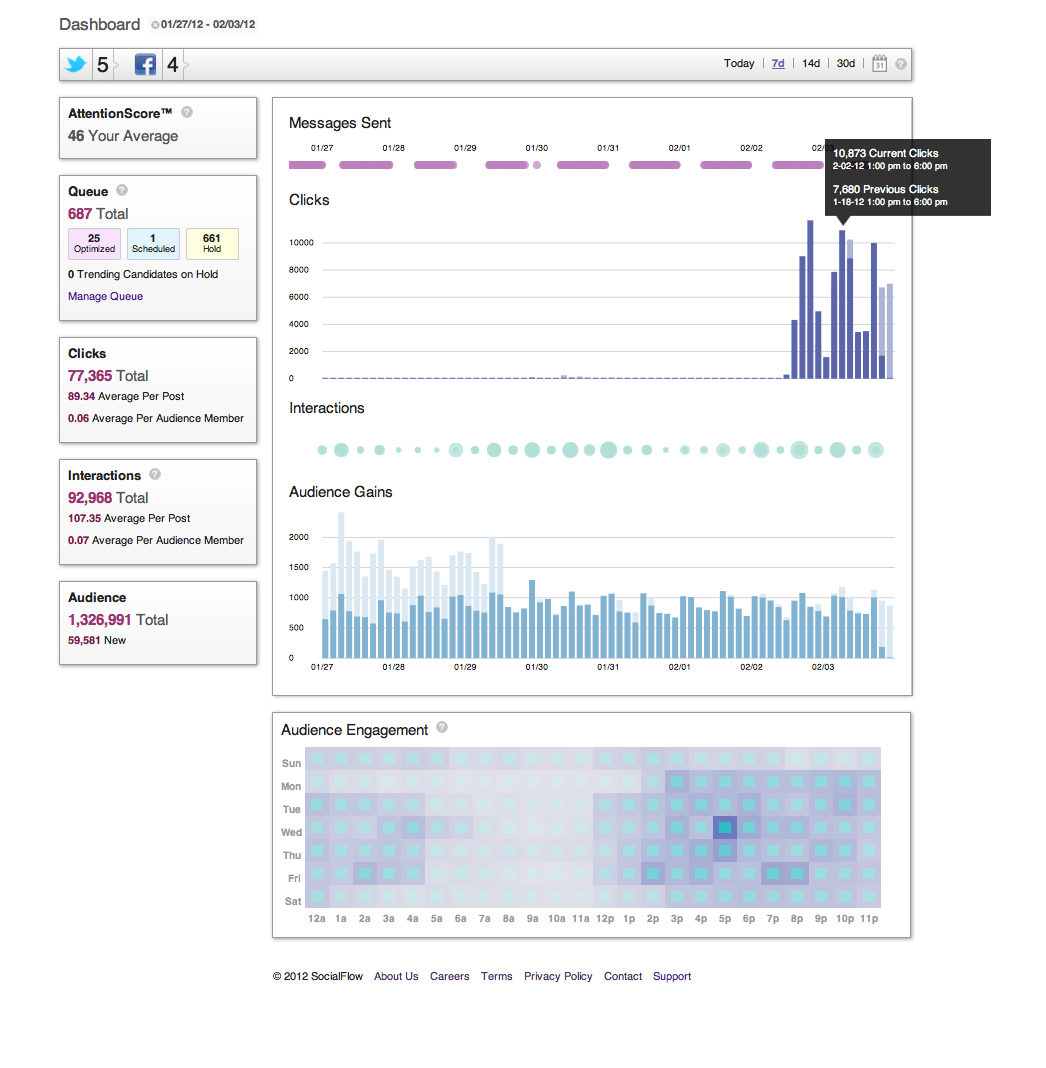Image resolution: width=1046 pixels, height=1068 pixels.
Task: Expand the Facebook accounts count arrow
Action: pyautogui.click(x=186, y=65)
